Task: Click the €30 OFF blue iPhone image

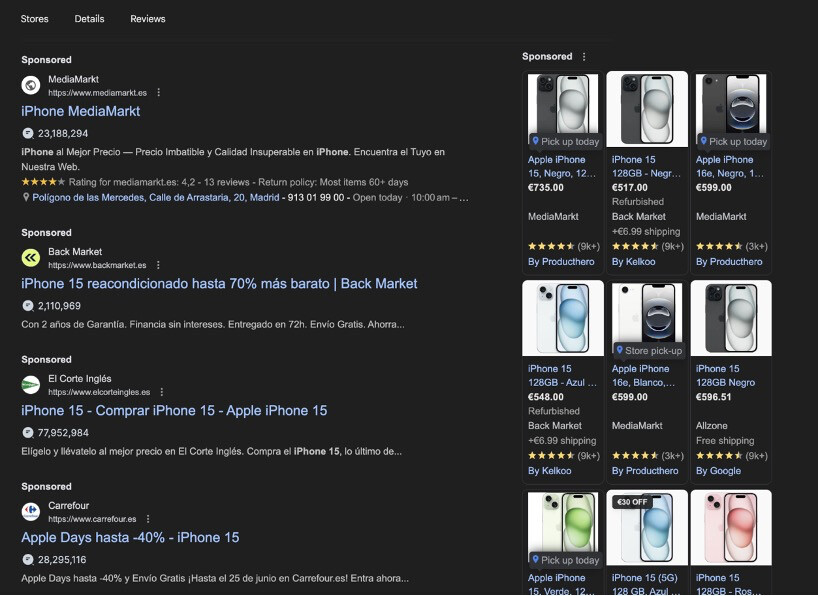Action: click(647, 528)
